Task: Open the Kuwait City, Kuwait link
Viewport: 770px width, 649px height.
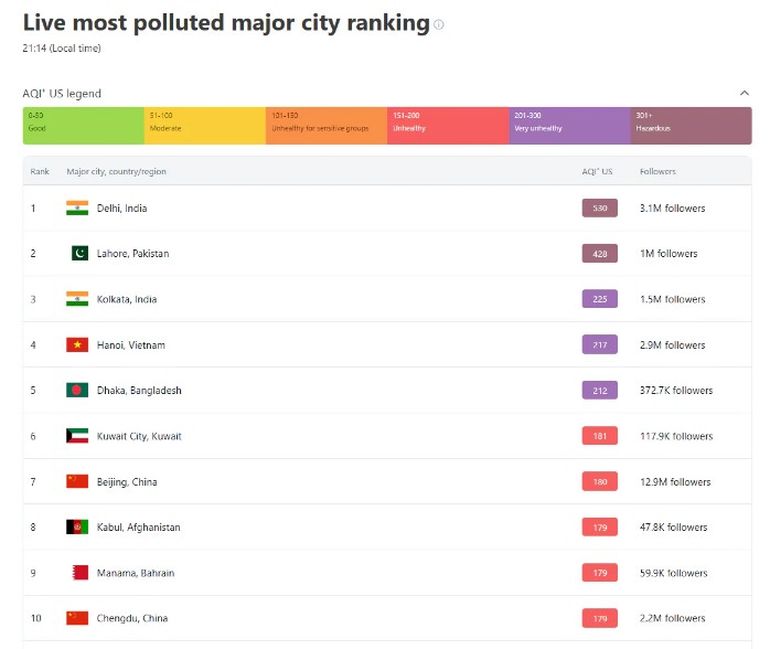Action: pyautogui.click(x=139, y=436)
